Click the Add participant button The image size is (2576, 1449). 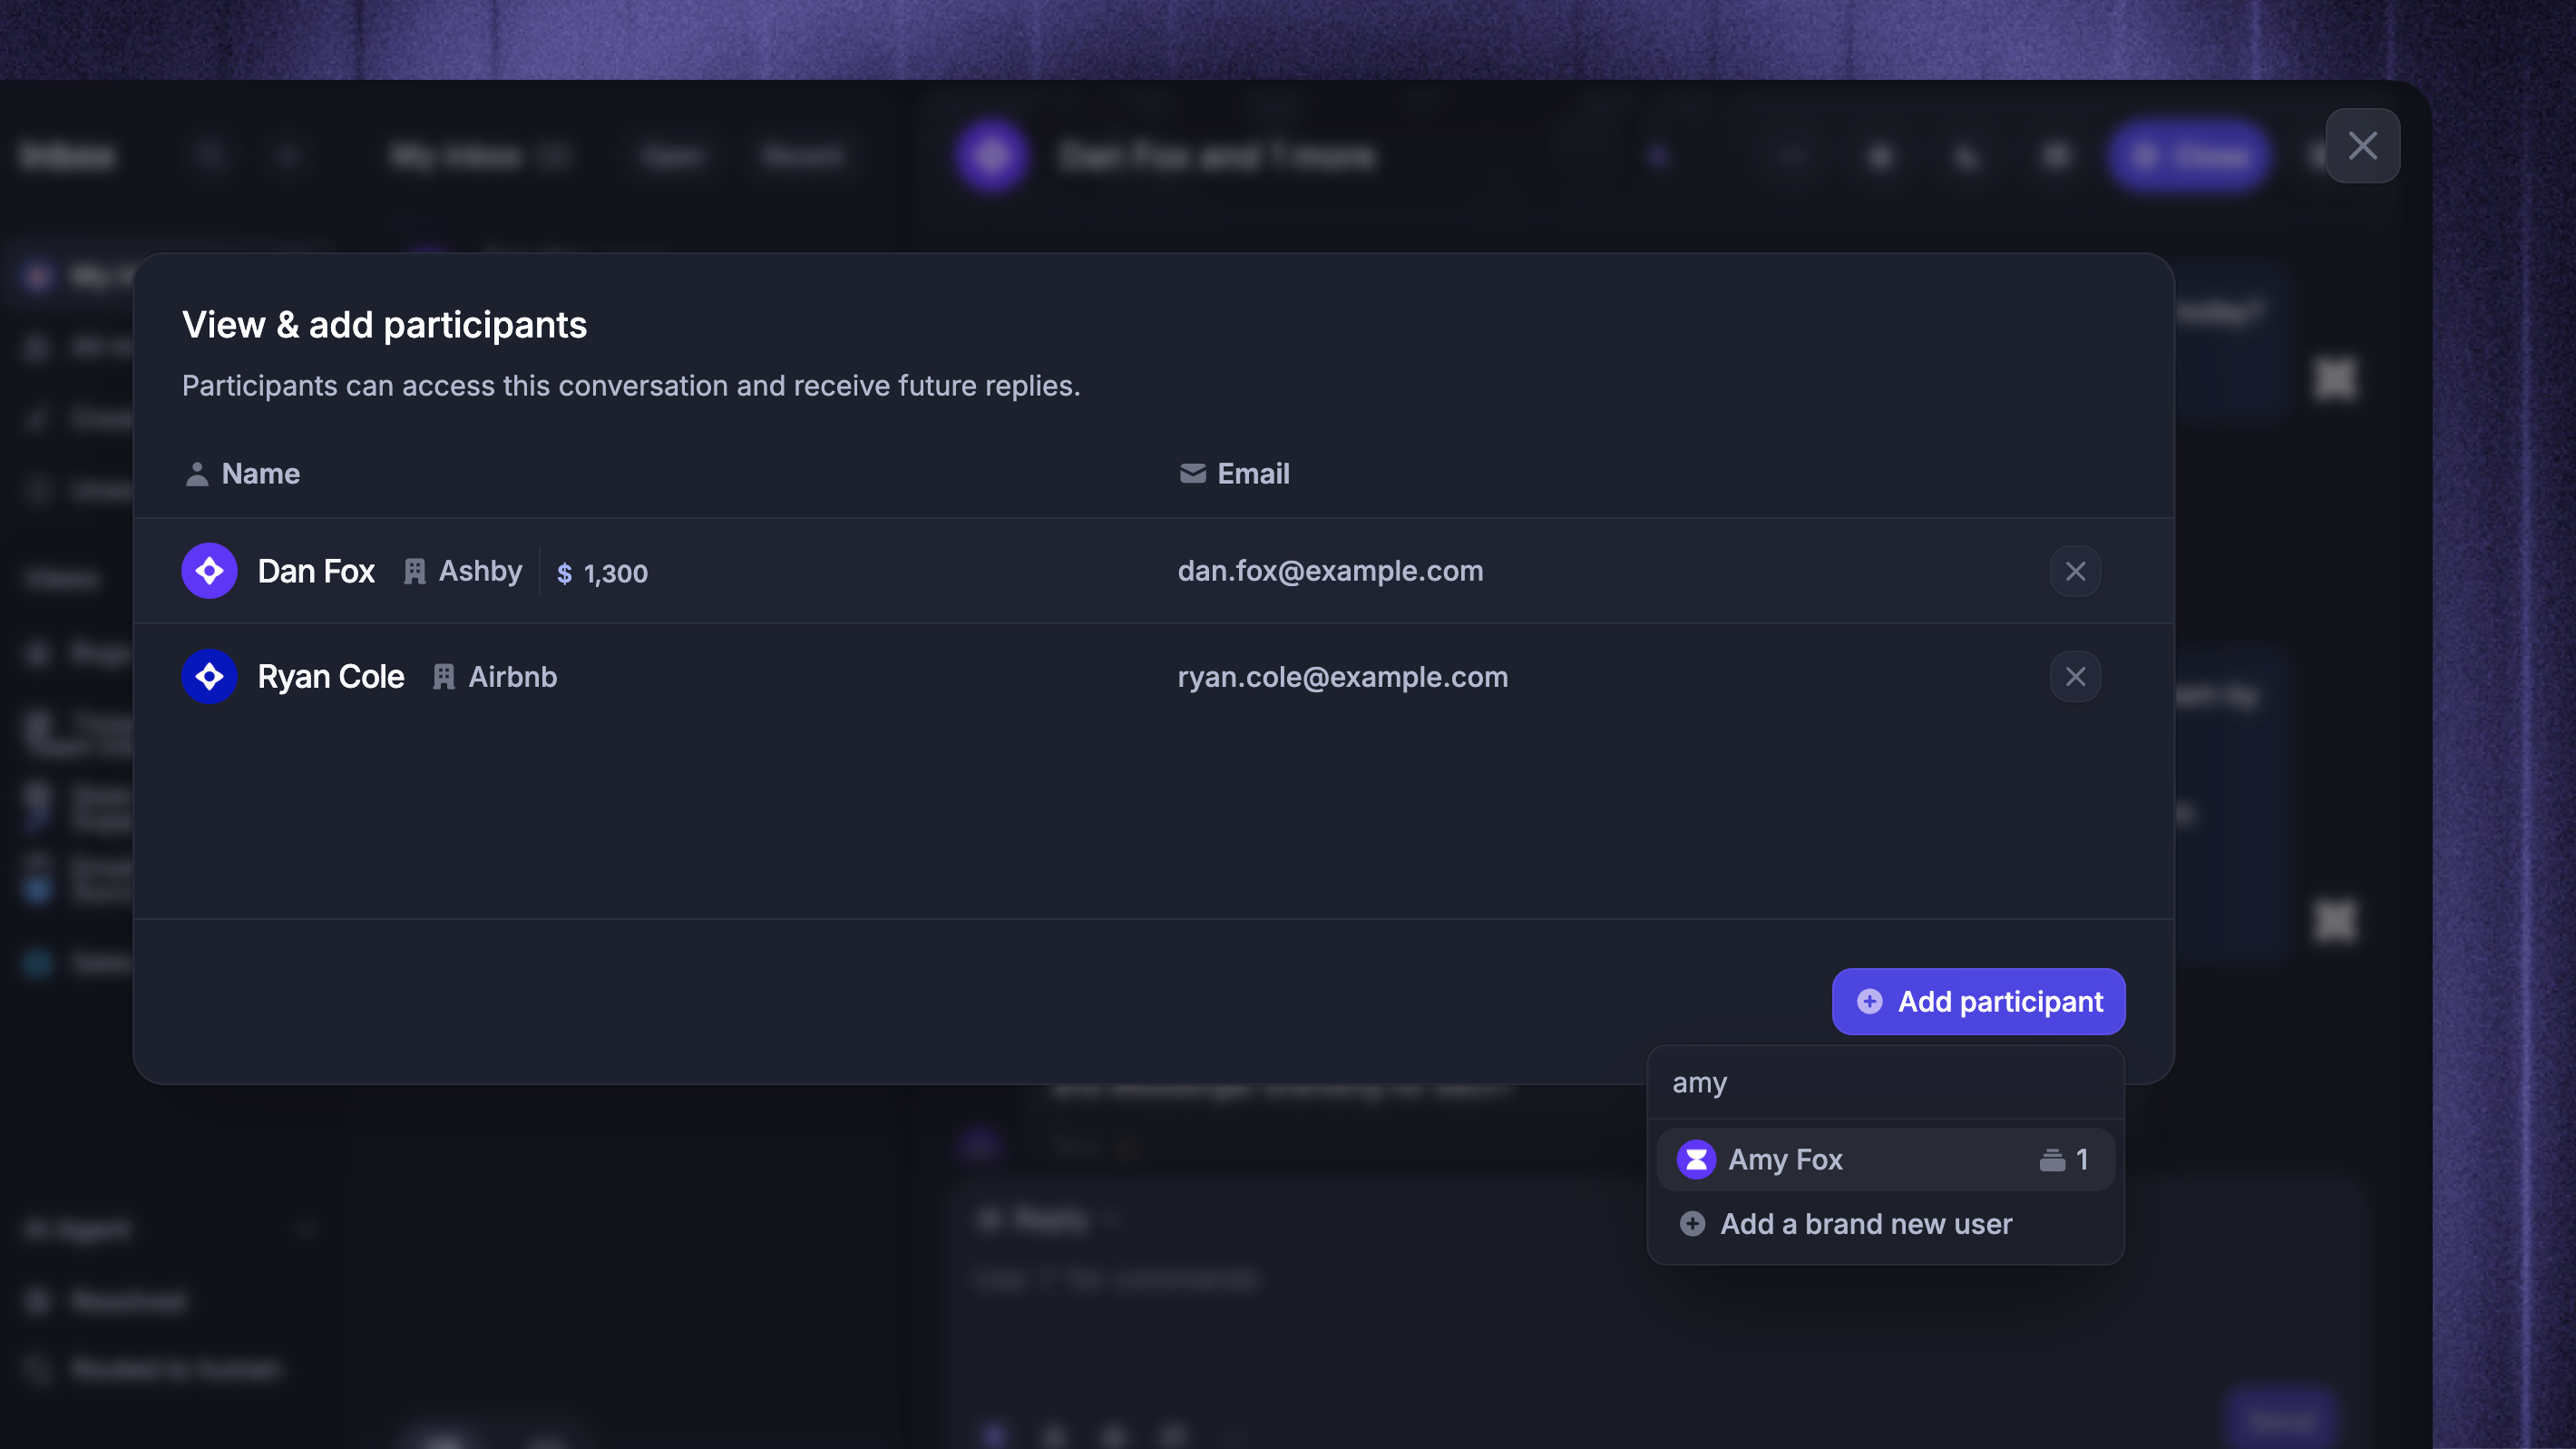coord(1978,1001)
